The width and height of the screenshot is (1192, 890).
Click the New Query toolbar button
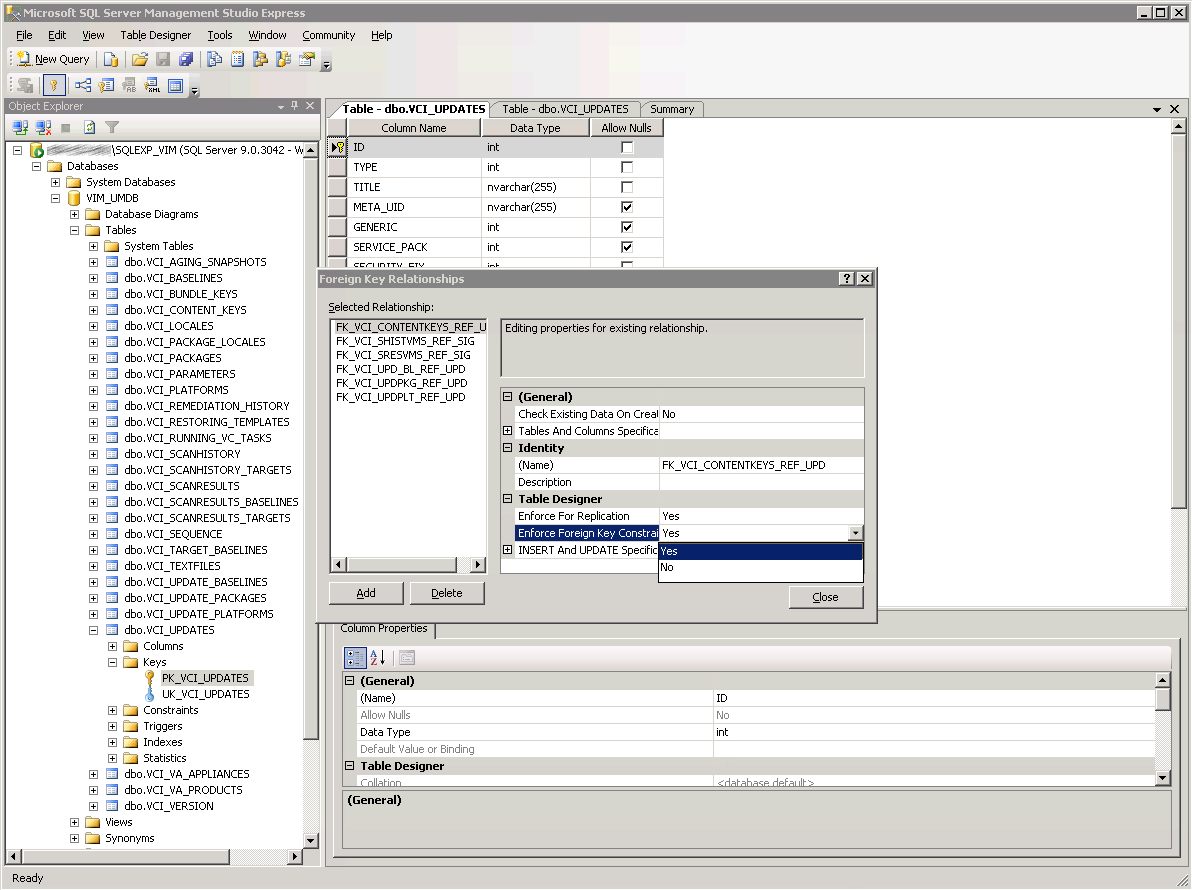tap(52, 59)
